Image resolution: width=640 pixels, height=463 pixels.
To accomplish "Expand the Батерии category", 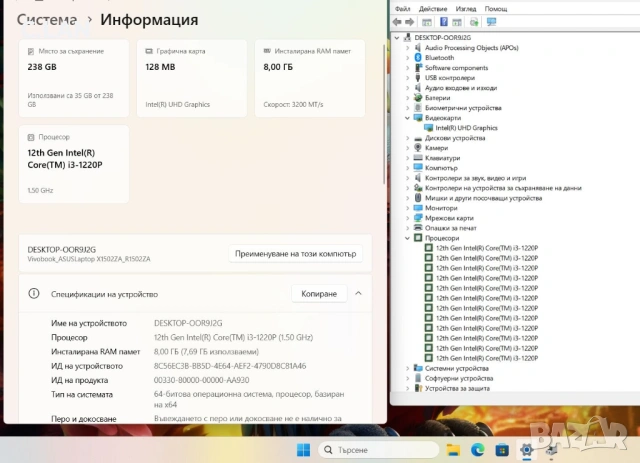I will 407,98.
